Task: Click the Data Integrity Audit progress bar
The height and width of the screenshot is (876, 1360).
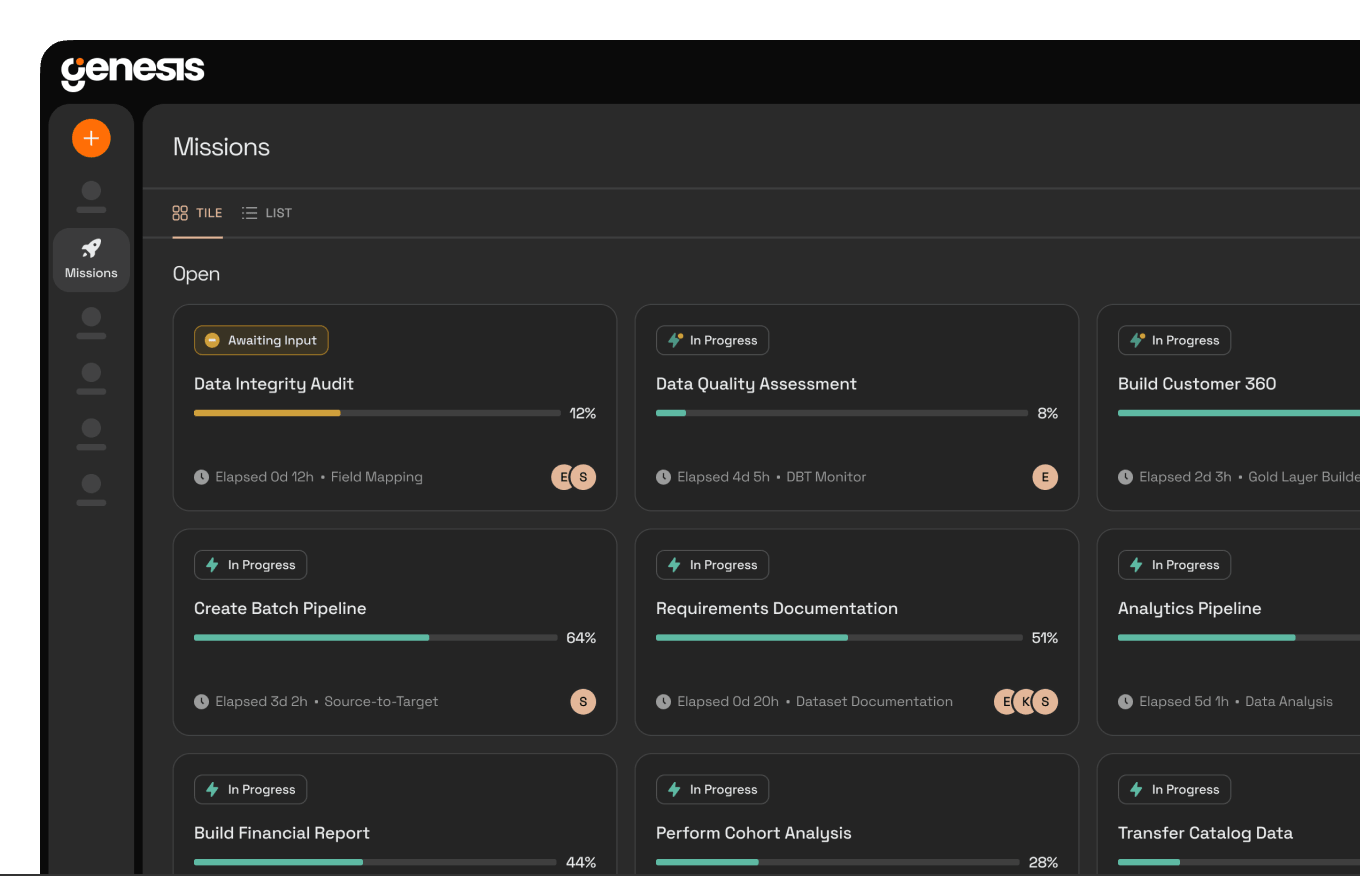Action: point(377,413)
